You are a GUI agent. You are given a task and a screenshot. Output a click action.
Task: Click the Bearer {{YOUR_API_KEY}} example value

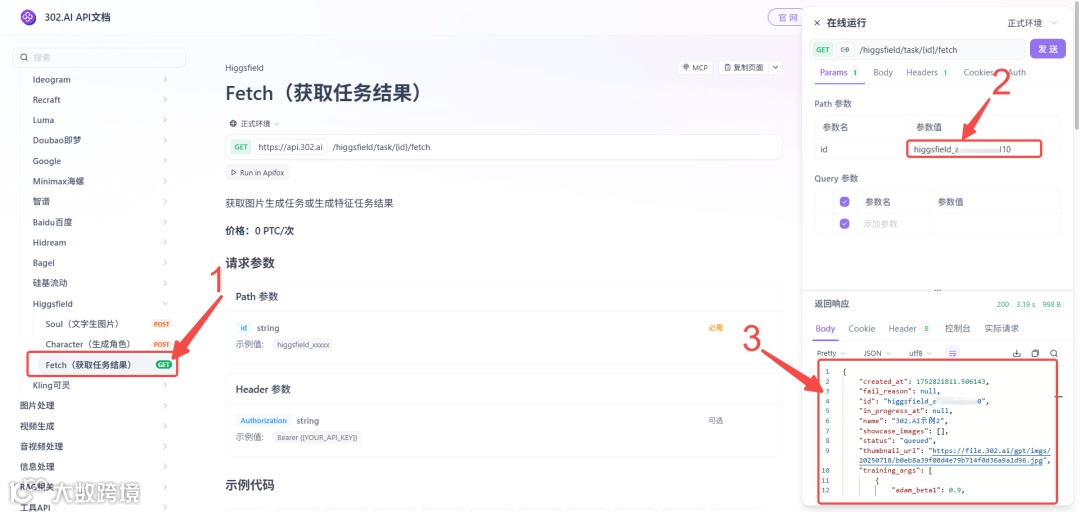(318, 437)
